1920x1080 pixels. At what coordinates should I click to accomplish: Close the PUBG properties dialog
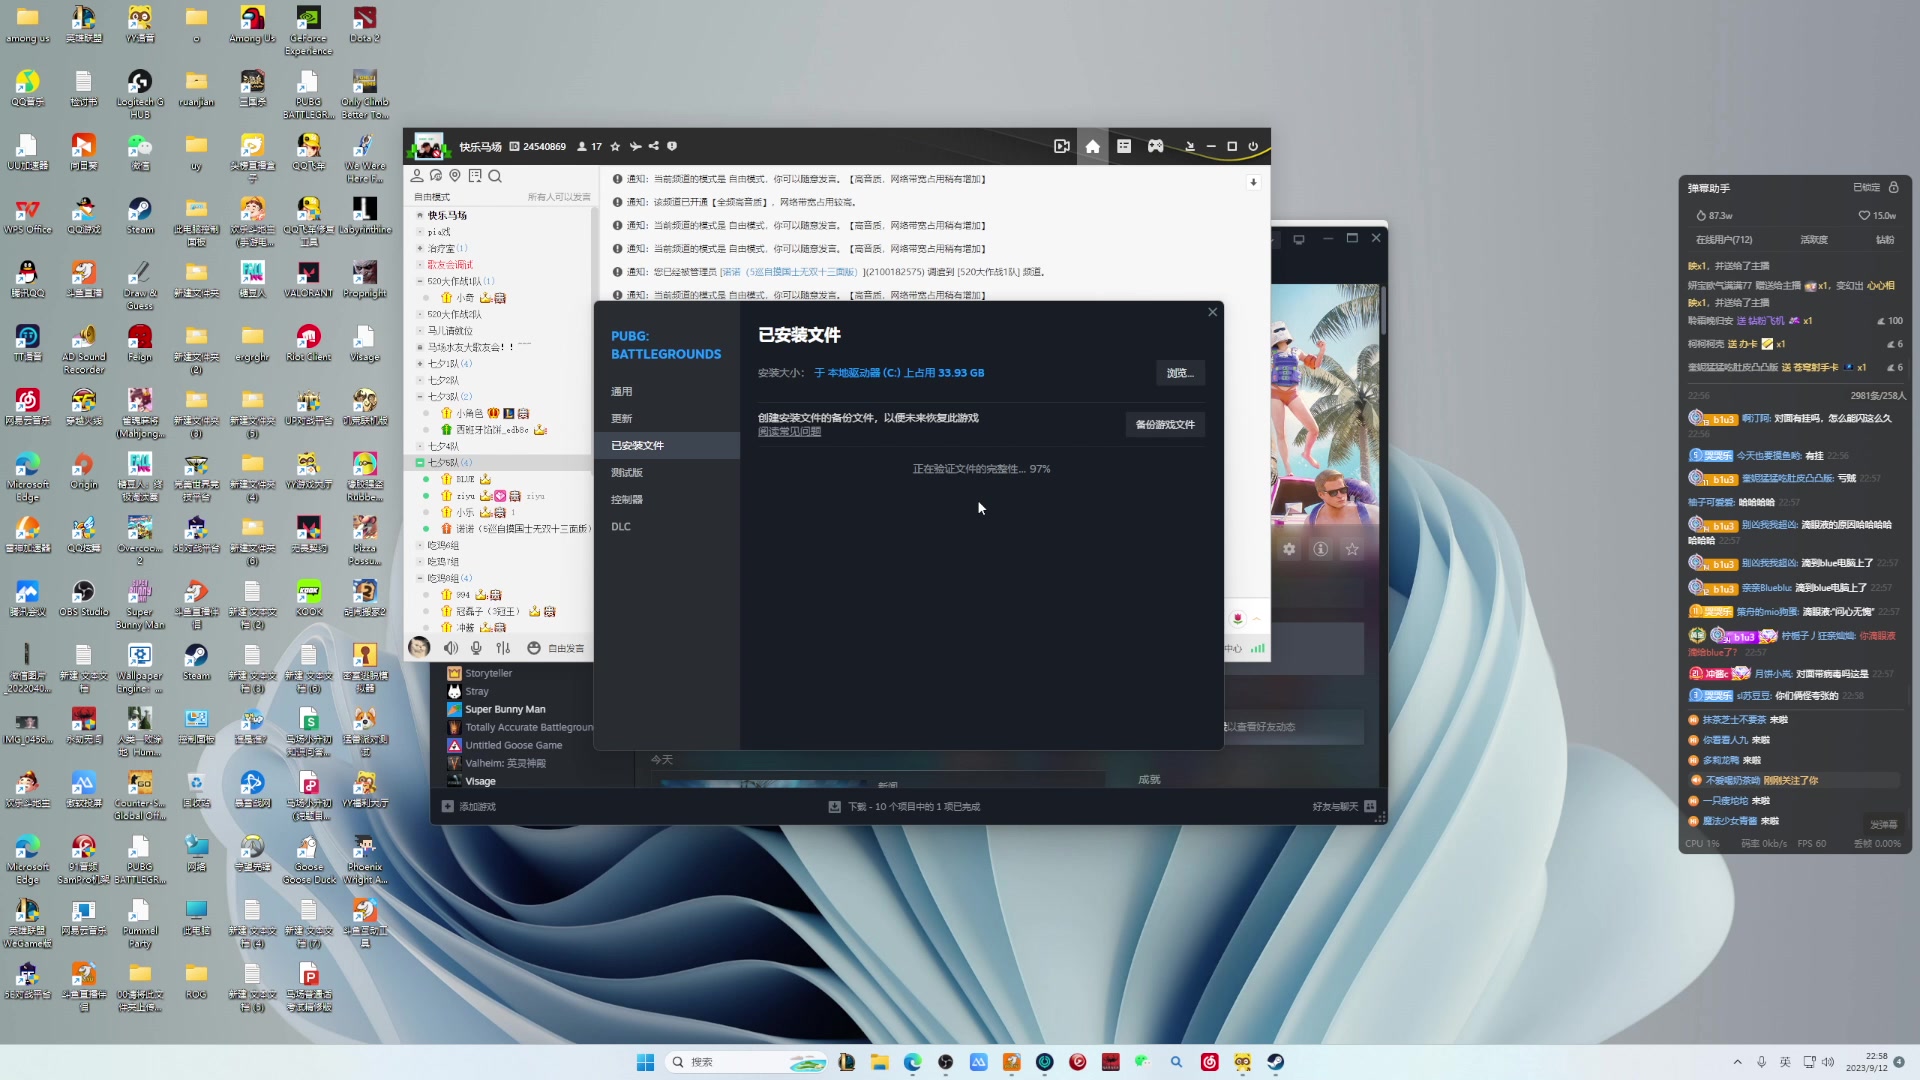(1212, 312)
